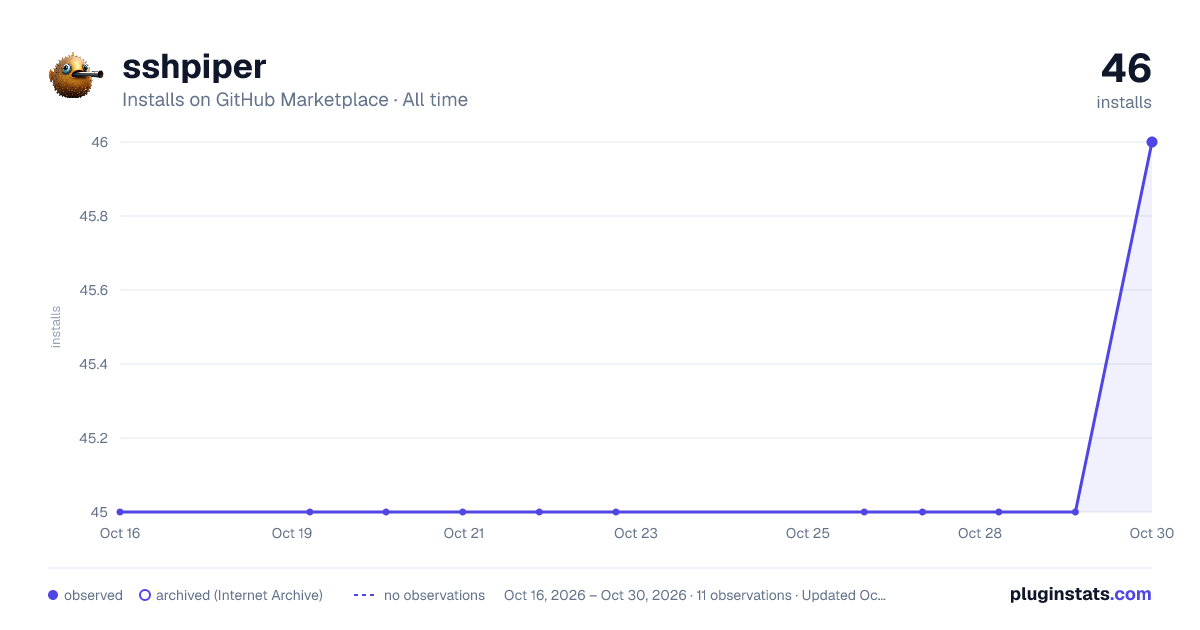Click the 'Oct 28' x-axis label
Viewport: 1200px width, 630px height.
pos(980,533)
